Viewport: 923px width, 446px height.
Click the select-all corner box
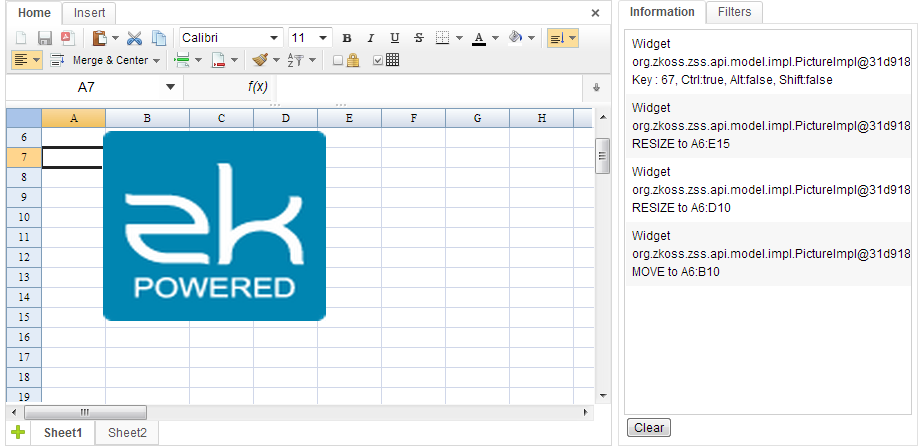pyautogui.click(x=24, y=118)
